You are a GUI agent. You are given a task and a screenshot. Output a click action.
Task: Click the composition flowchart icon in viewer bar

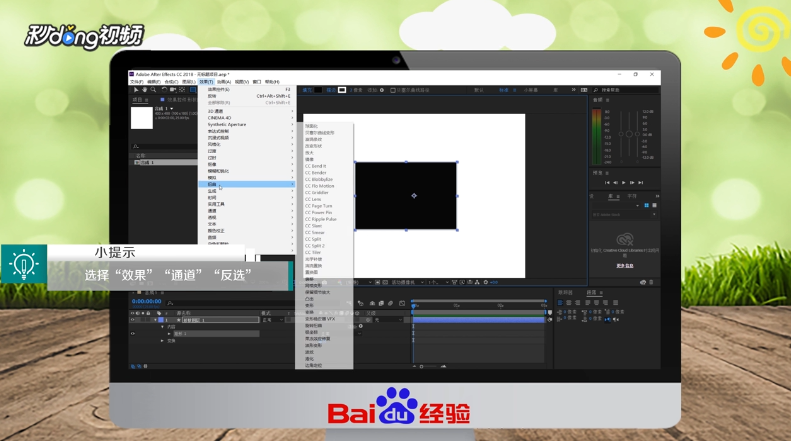pyautogui.click(x=477, y=283)
